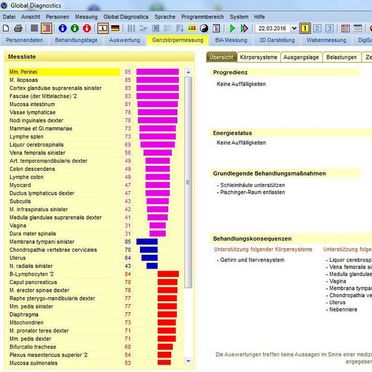372x372 pixels.
Task: Open the Global Diagnostics menu
Action: [x=126, y=17]
